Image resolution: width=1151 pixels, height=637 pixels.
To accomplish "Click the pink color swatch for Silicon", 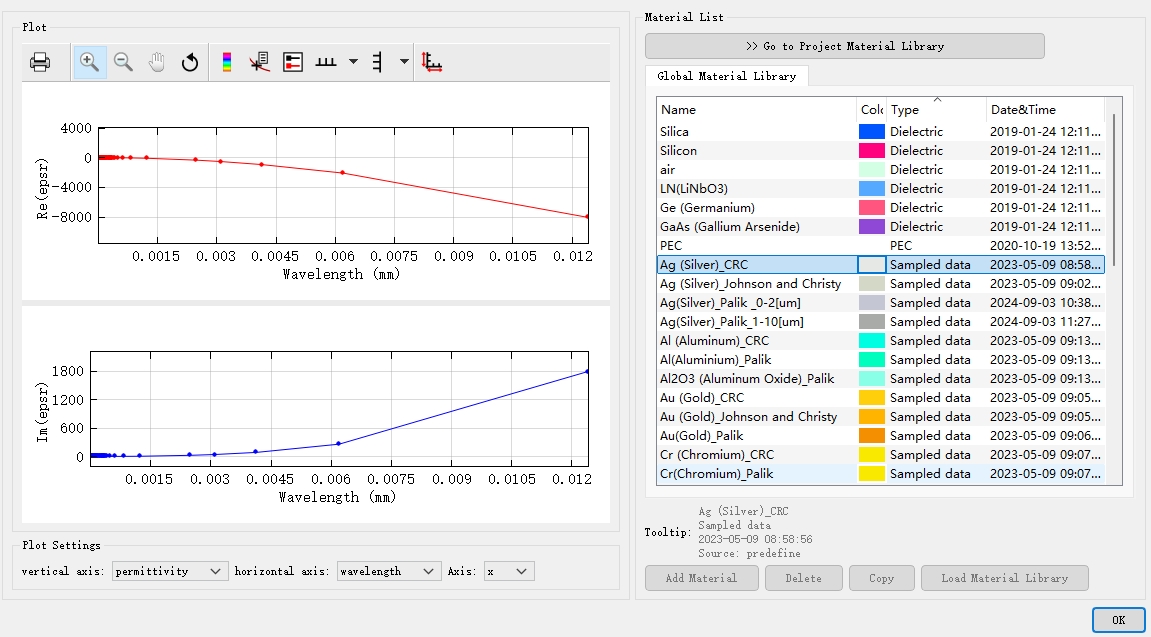I will click(x=872, y=150).
